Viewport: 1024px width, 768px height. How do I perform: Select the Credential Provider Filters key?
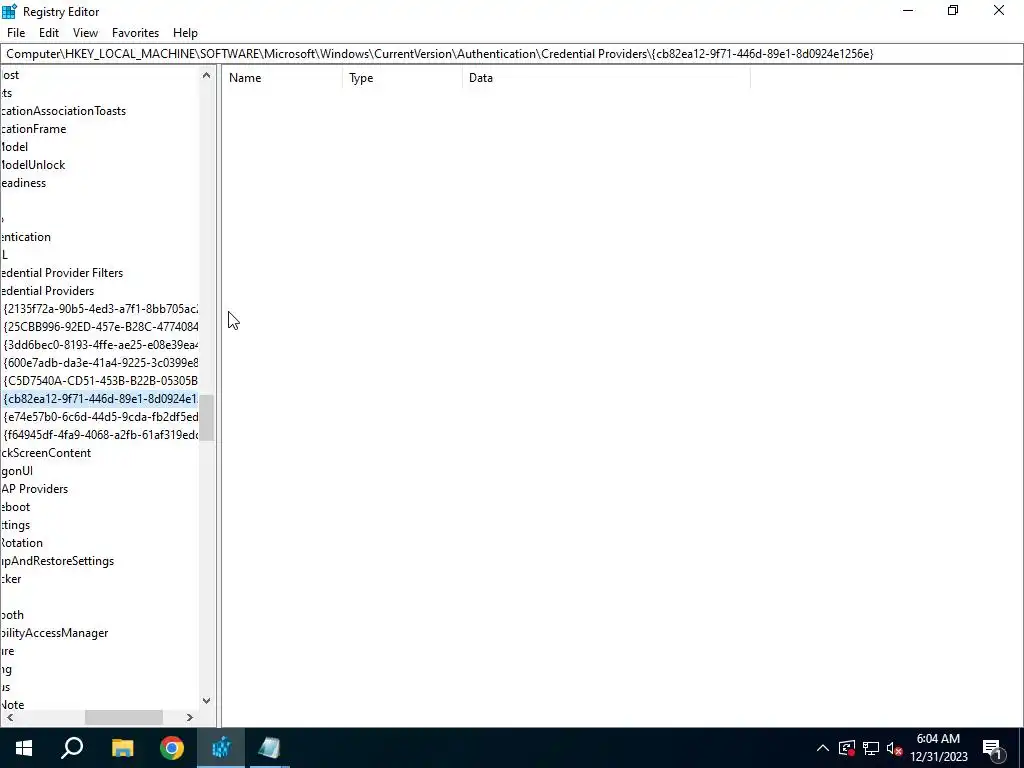[61, 273]
